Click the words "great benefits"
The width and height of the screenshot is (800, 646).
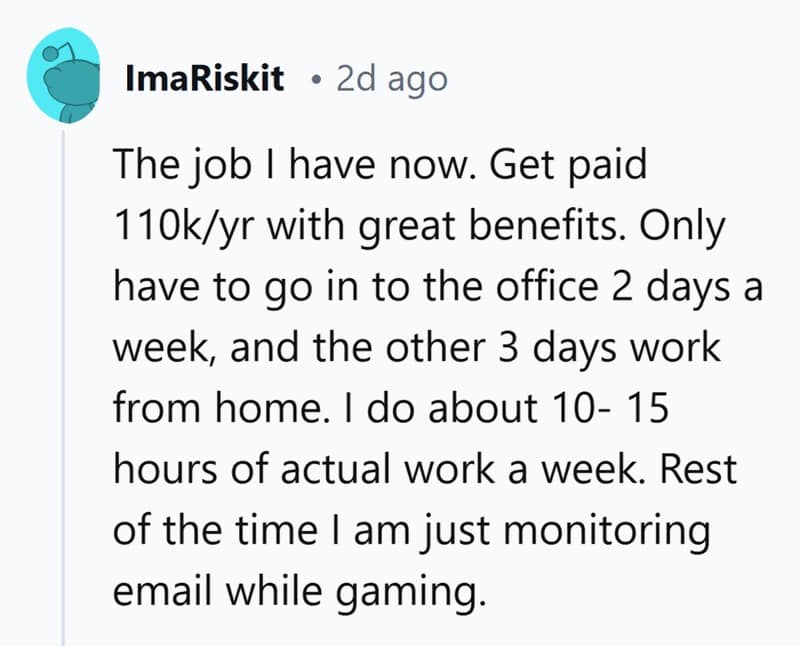(460, 228)
